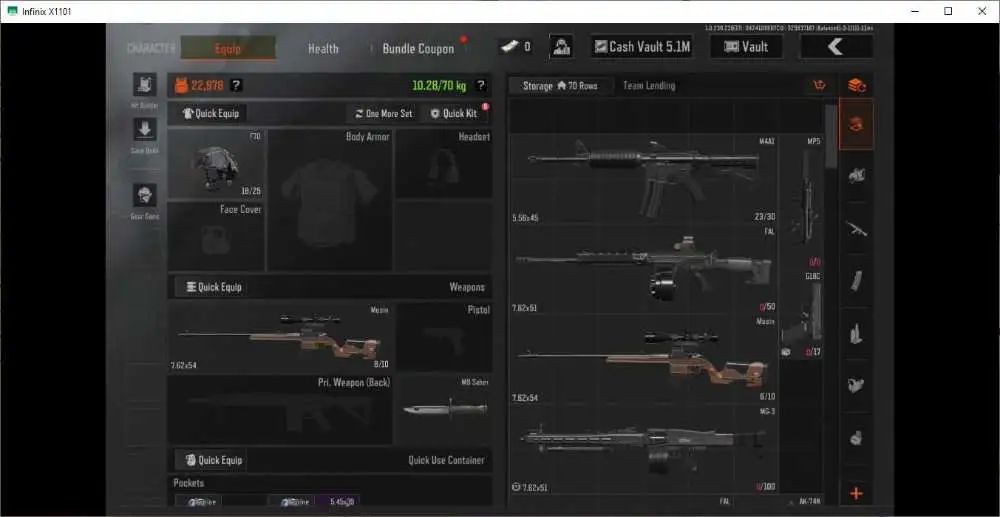
Task: Switch to the Team Lending tab
Action: point(649,85)
